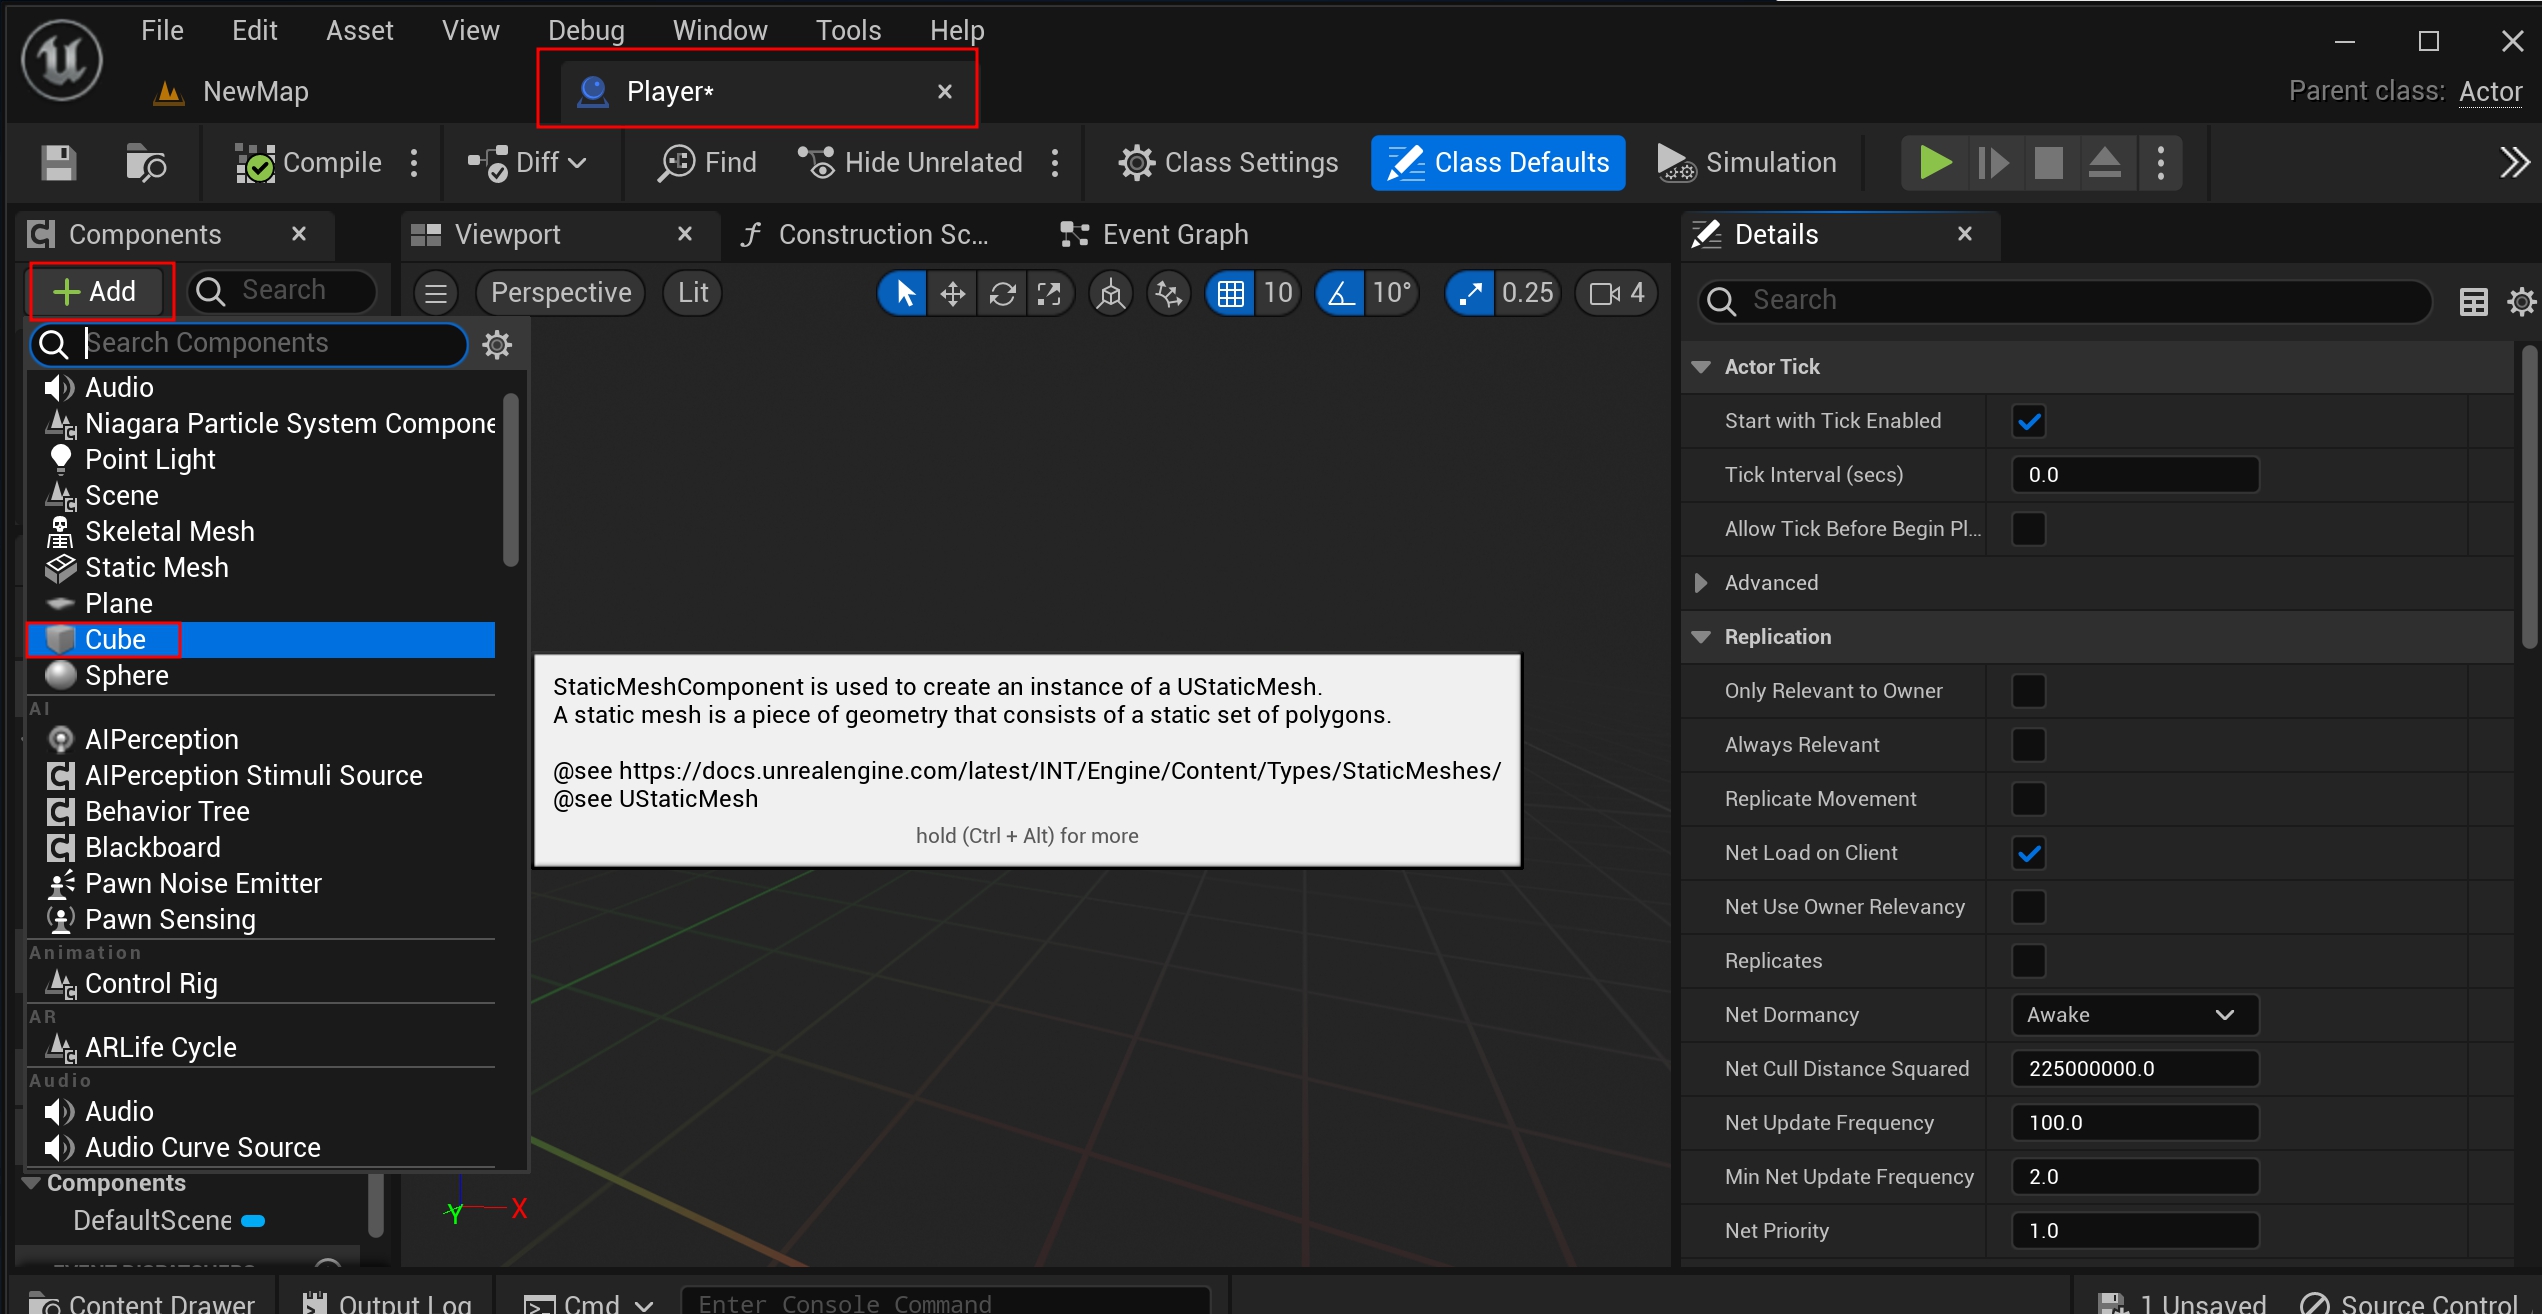
Task: Open Details panel settings gear
Action: (2522, 301)
